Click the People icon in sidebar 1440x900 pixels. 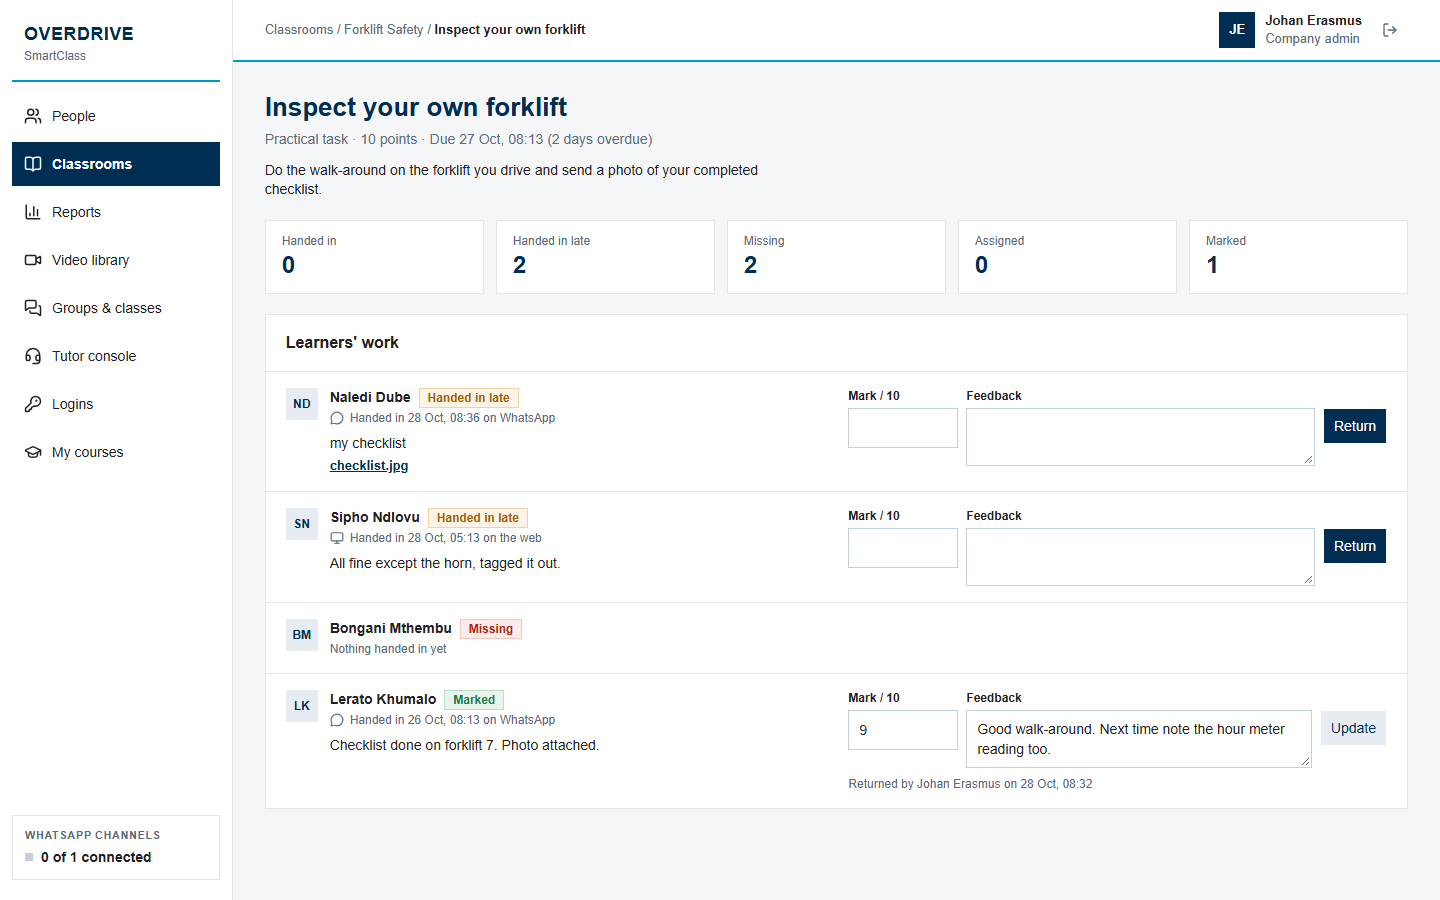(33, 116)
